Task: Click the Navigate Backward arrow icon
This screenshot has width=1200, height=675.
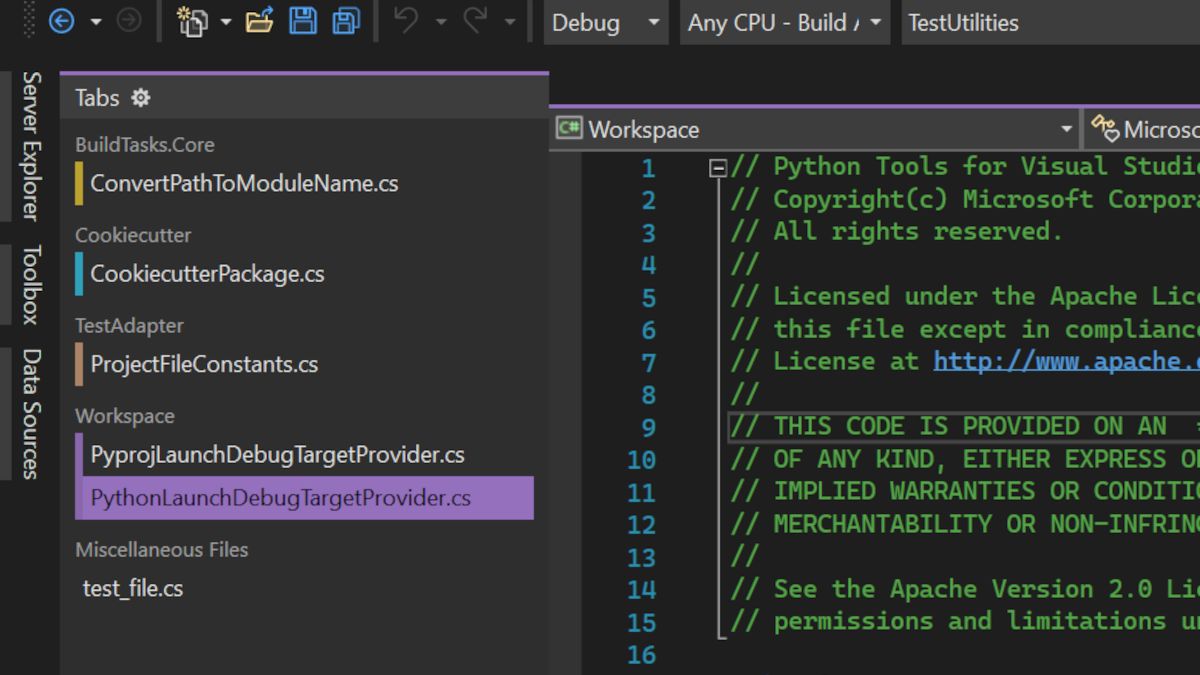Action: coord(61,21)
